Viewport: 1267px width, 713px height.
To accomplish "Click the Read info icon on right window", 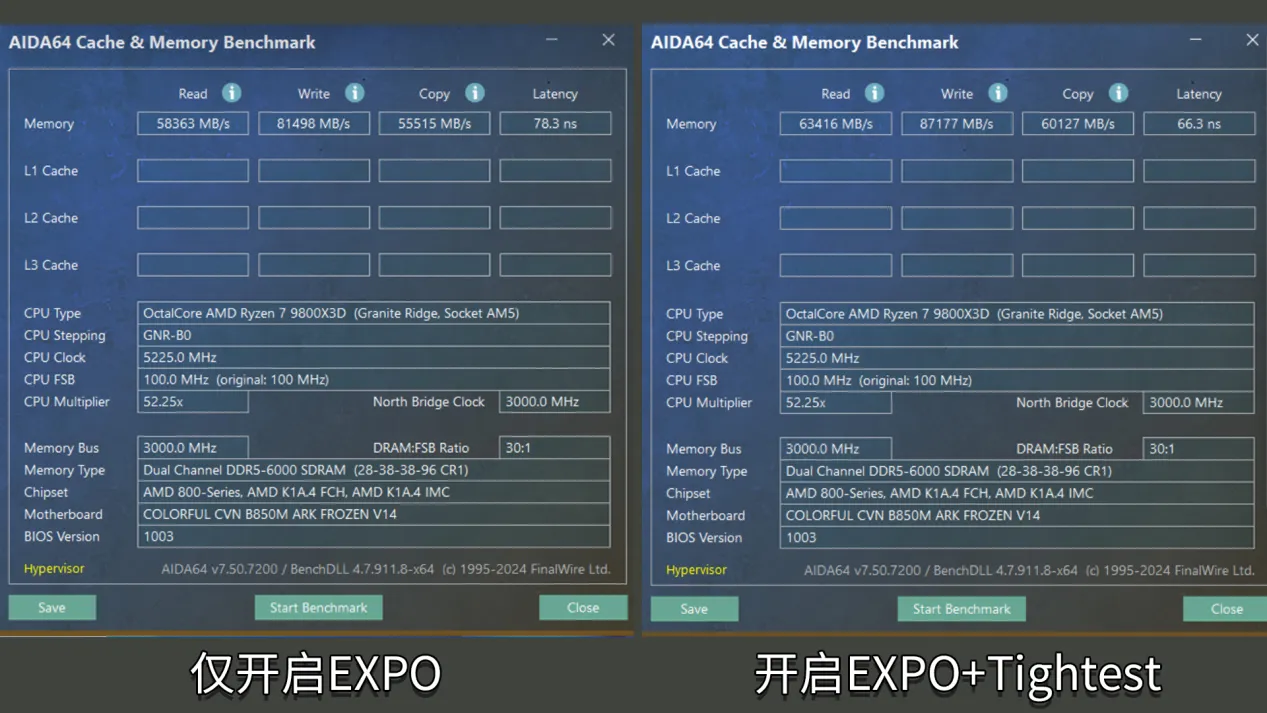I will click(x=873, y=93).
